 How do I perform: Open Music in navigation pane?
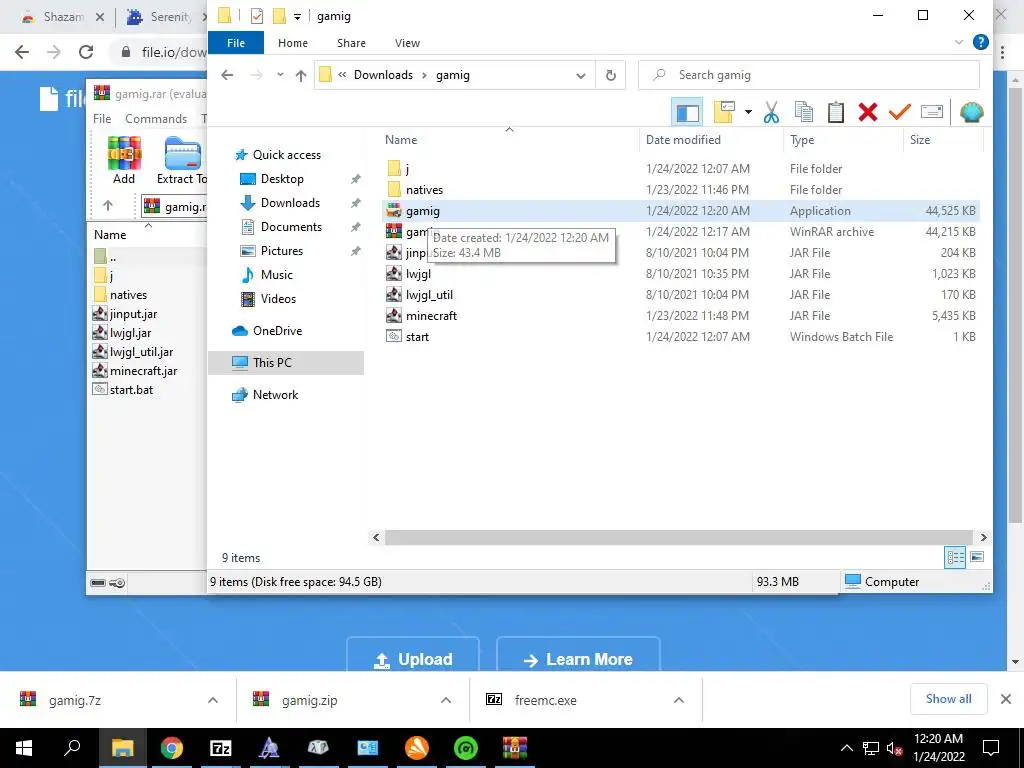click(276, 275)
